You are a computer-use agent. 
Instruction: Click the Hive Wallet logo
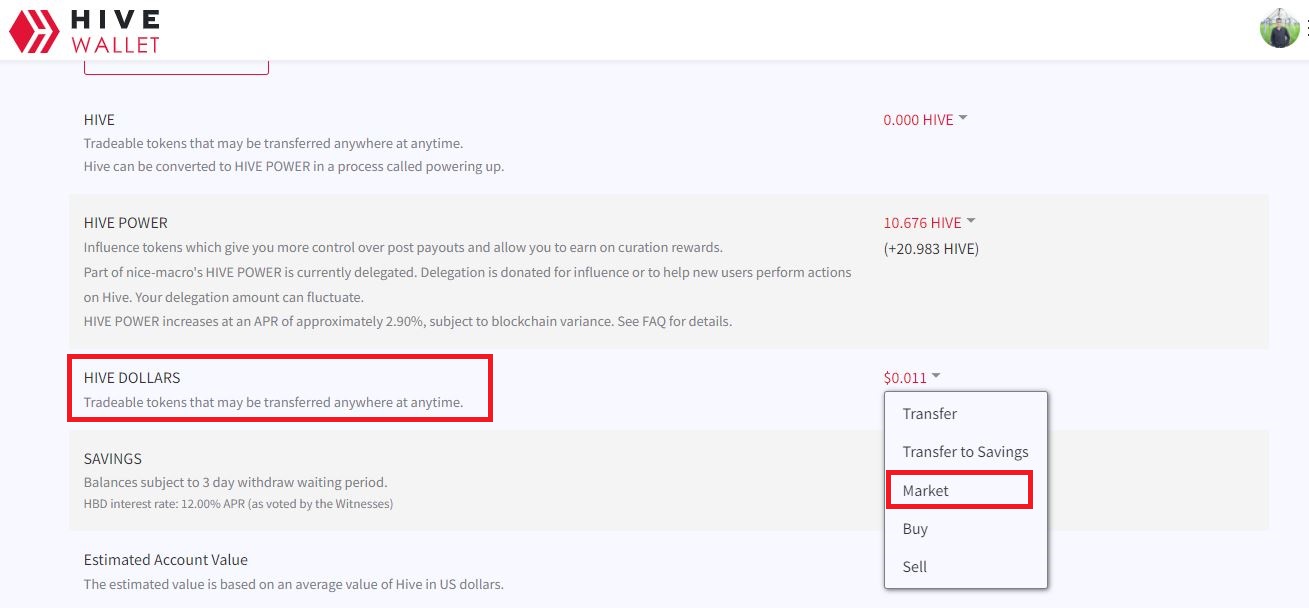84,31
